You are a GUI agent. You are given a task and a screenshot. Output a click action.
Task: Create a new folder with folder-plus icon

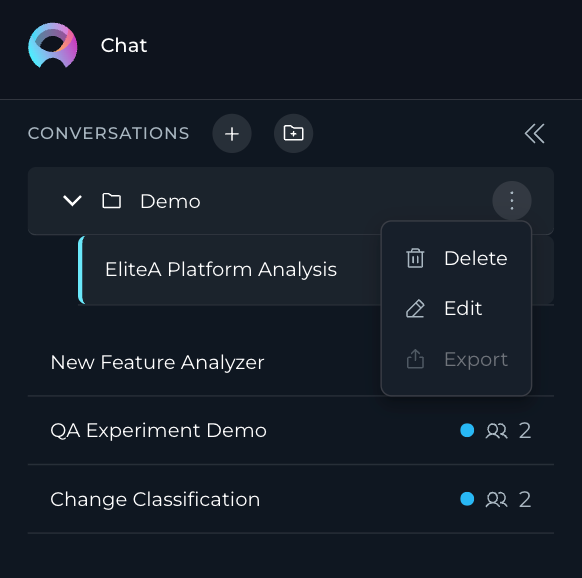293,133
